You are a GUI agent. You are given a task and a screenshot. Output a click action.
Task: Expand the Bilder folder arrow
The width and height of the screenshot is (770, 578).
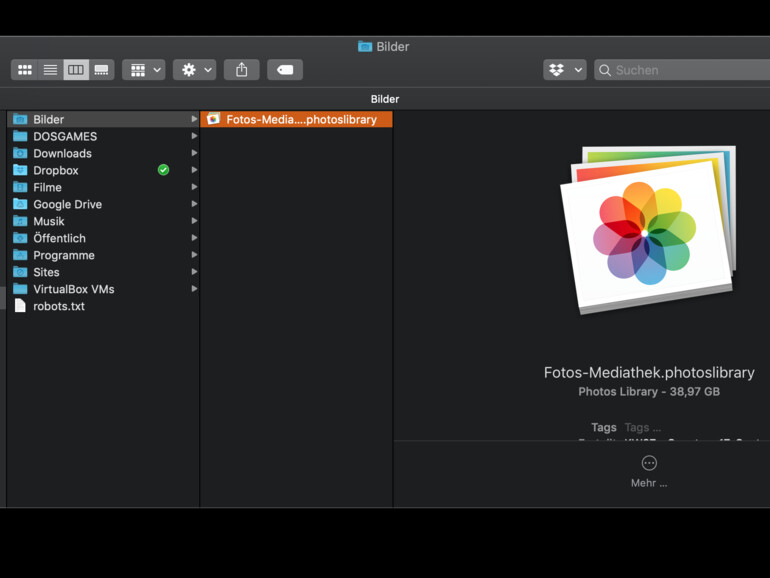pos(194,119)
